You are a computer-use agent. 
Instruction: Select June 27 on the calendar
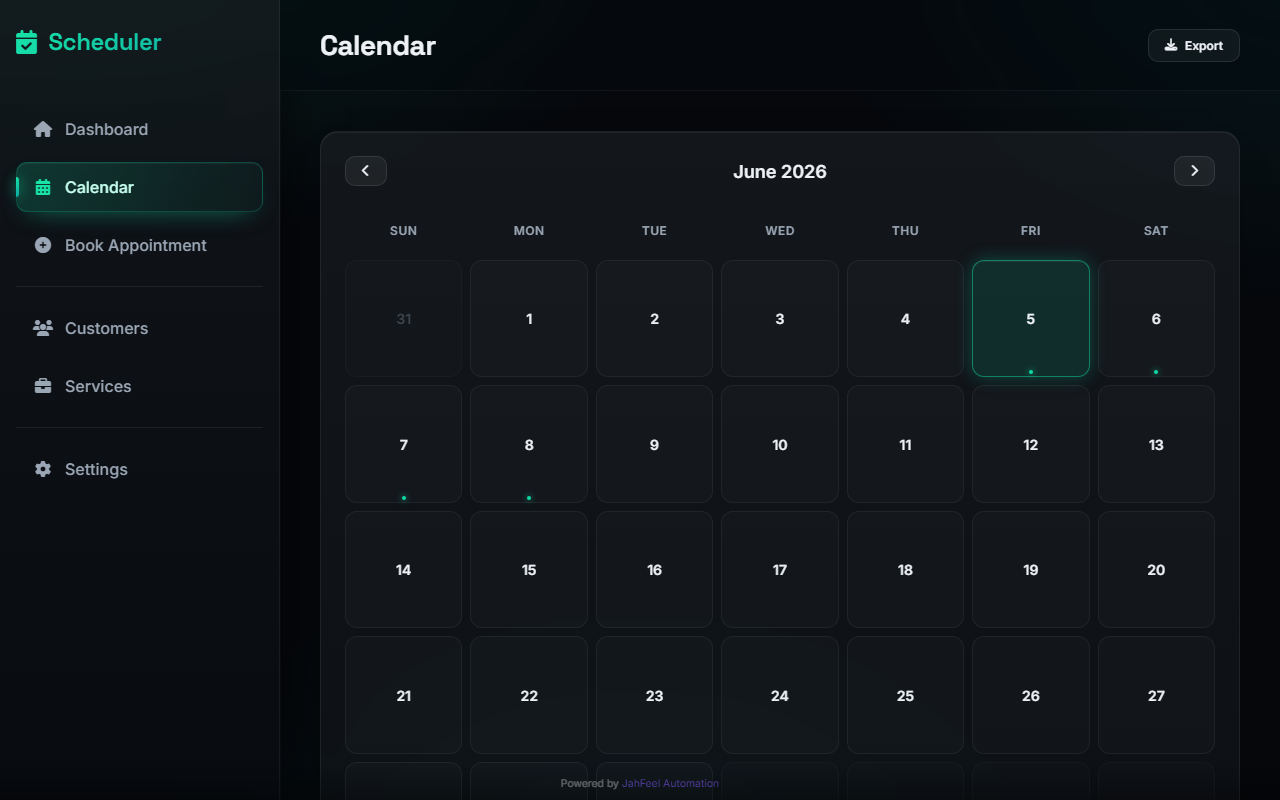pos(1156,695)
